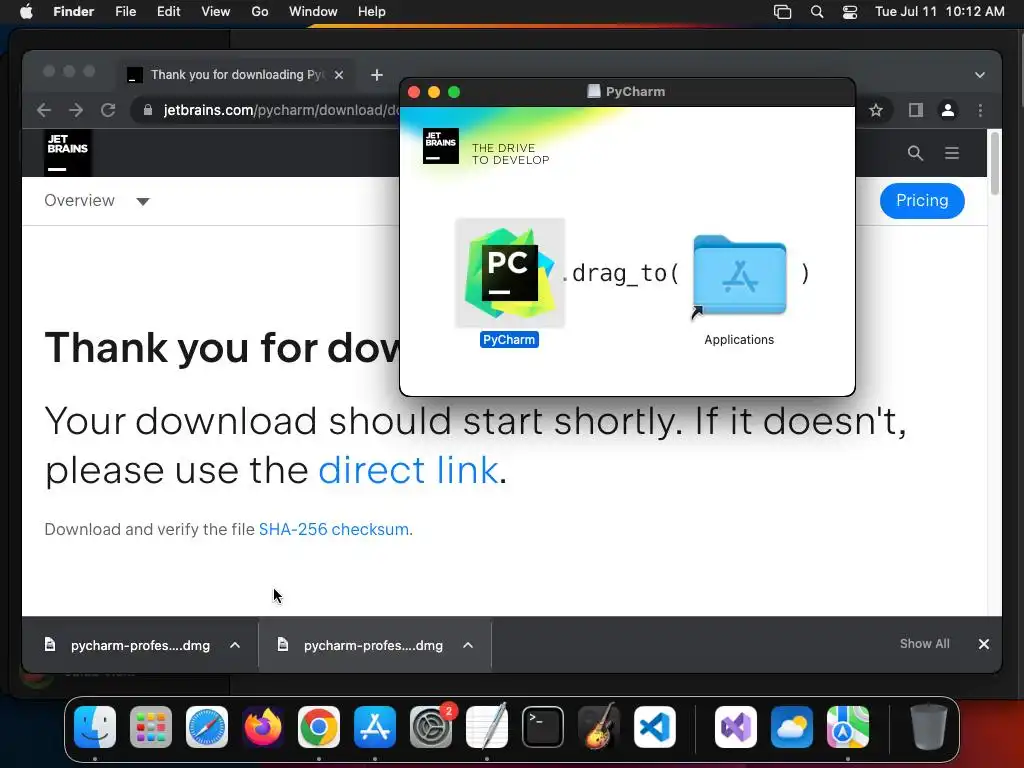Click Show All downloads

pos(924,644)
